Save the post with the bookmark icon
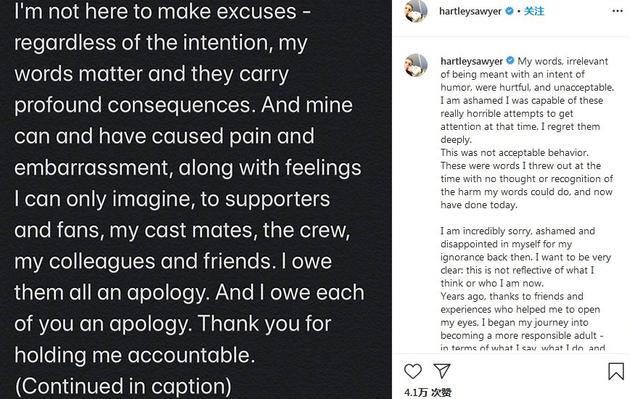The height and width of the screenshot is (399, 630). 616,371
